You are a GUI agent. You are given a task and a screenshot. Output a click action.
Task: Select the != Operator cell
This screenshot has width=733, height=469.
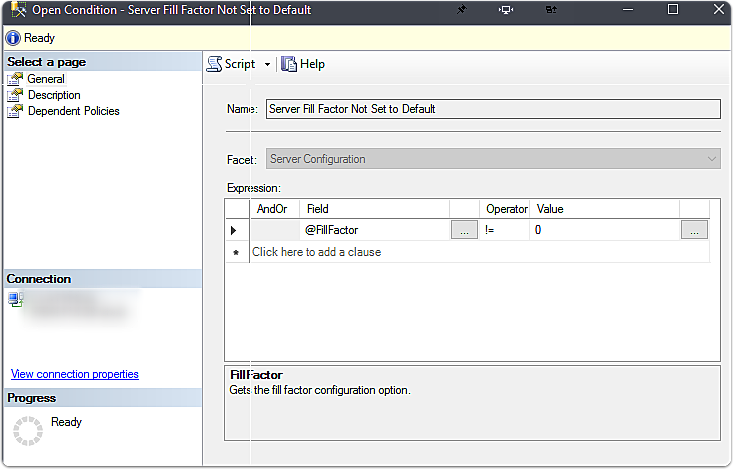[x=504, y=230]
